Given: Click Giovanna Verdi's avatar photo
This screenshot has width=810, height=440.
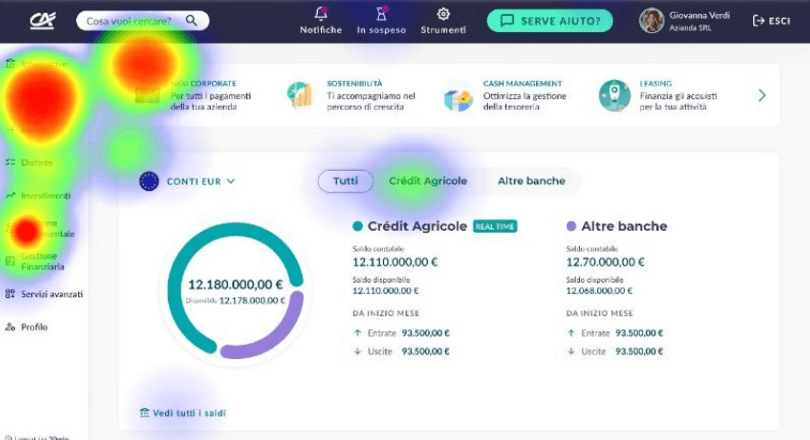Looking at the screenshot, I should [x=651, y=21].
